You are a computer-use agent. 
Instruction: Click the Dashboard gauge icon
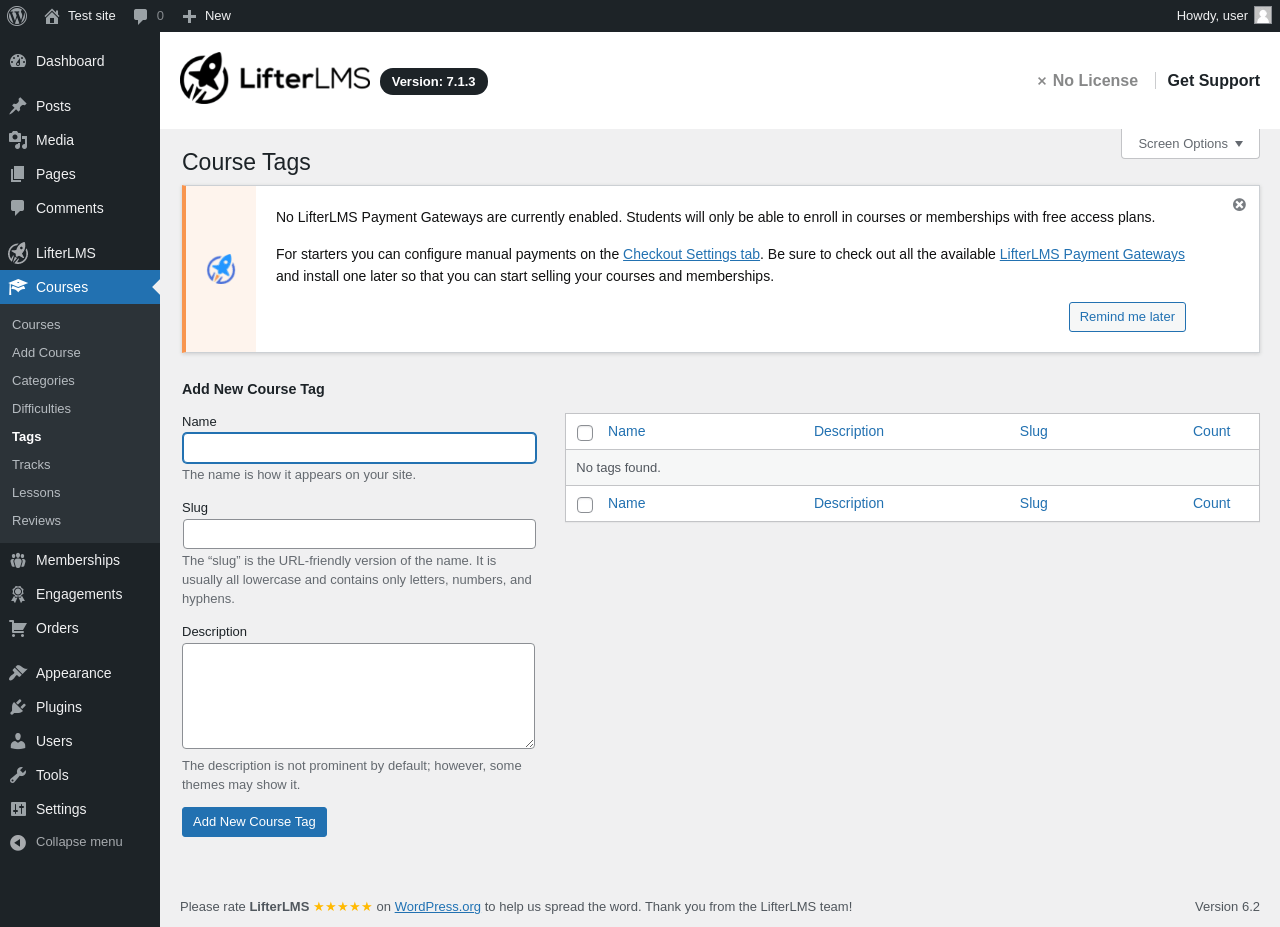(18, 61)
